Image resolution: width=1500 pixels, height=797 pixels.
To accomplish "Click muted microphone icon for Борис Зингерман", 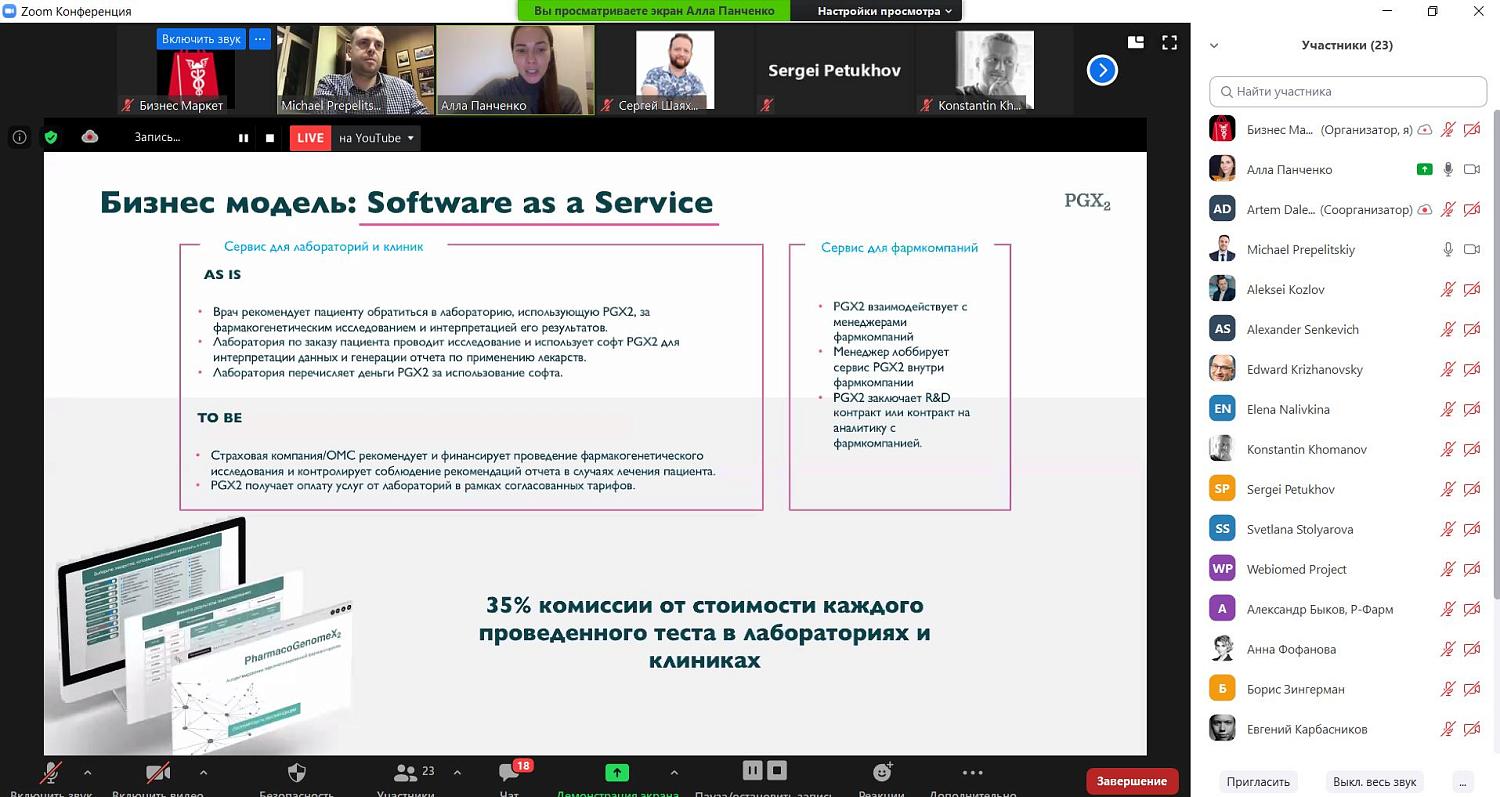I will coord(1447,689).
